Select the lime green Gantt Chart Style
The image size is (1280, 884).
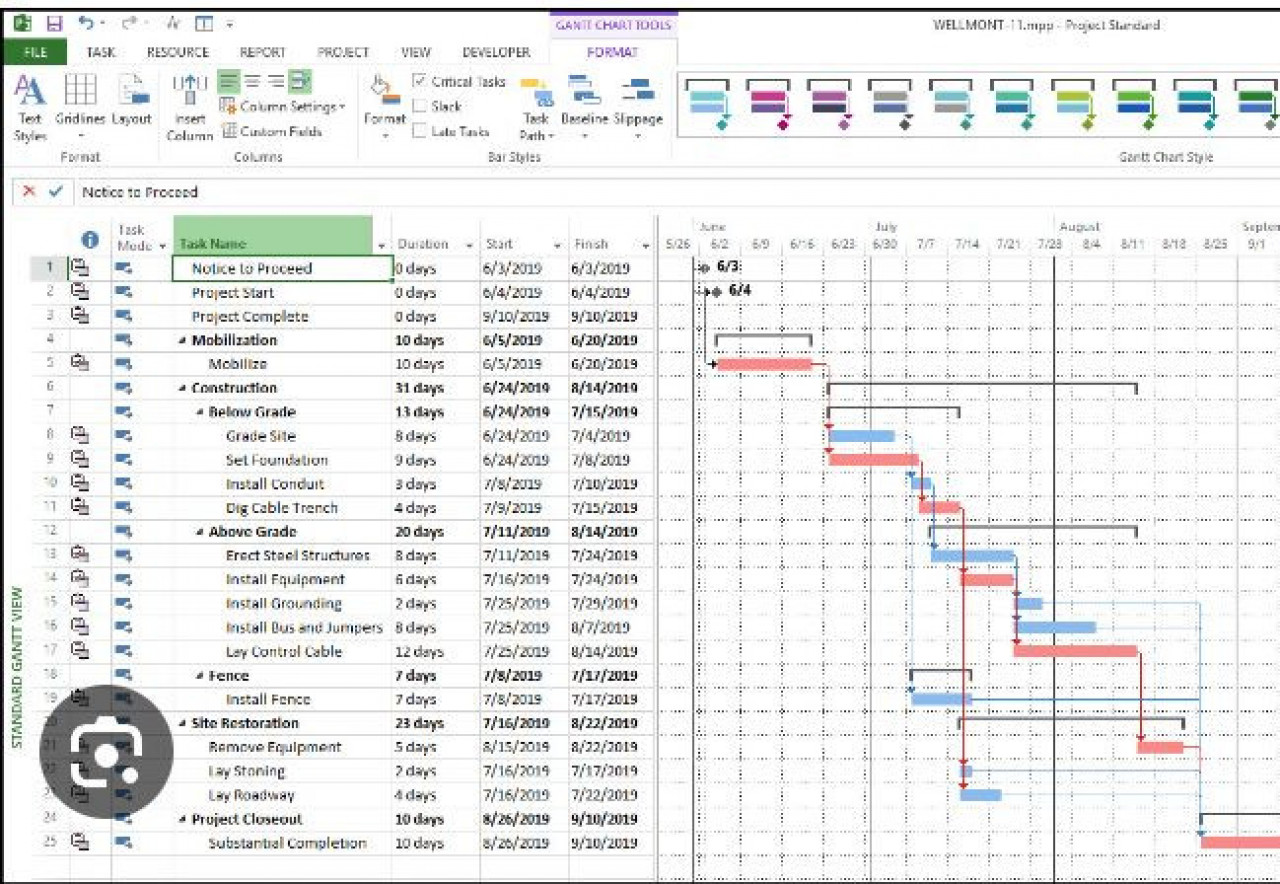coord(1076,105)
